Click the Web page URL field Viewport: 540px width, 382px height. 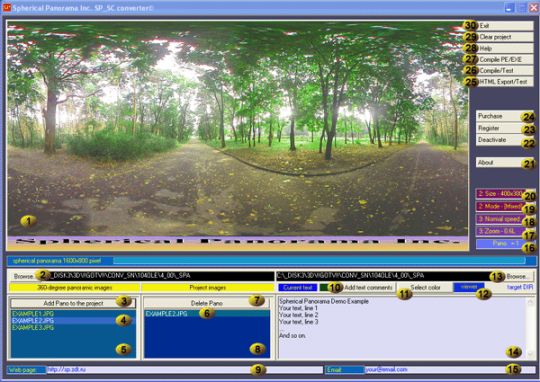[x=185, y=370]
